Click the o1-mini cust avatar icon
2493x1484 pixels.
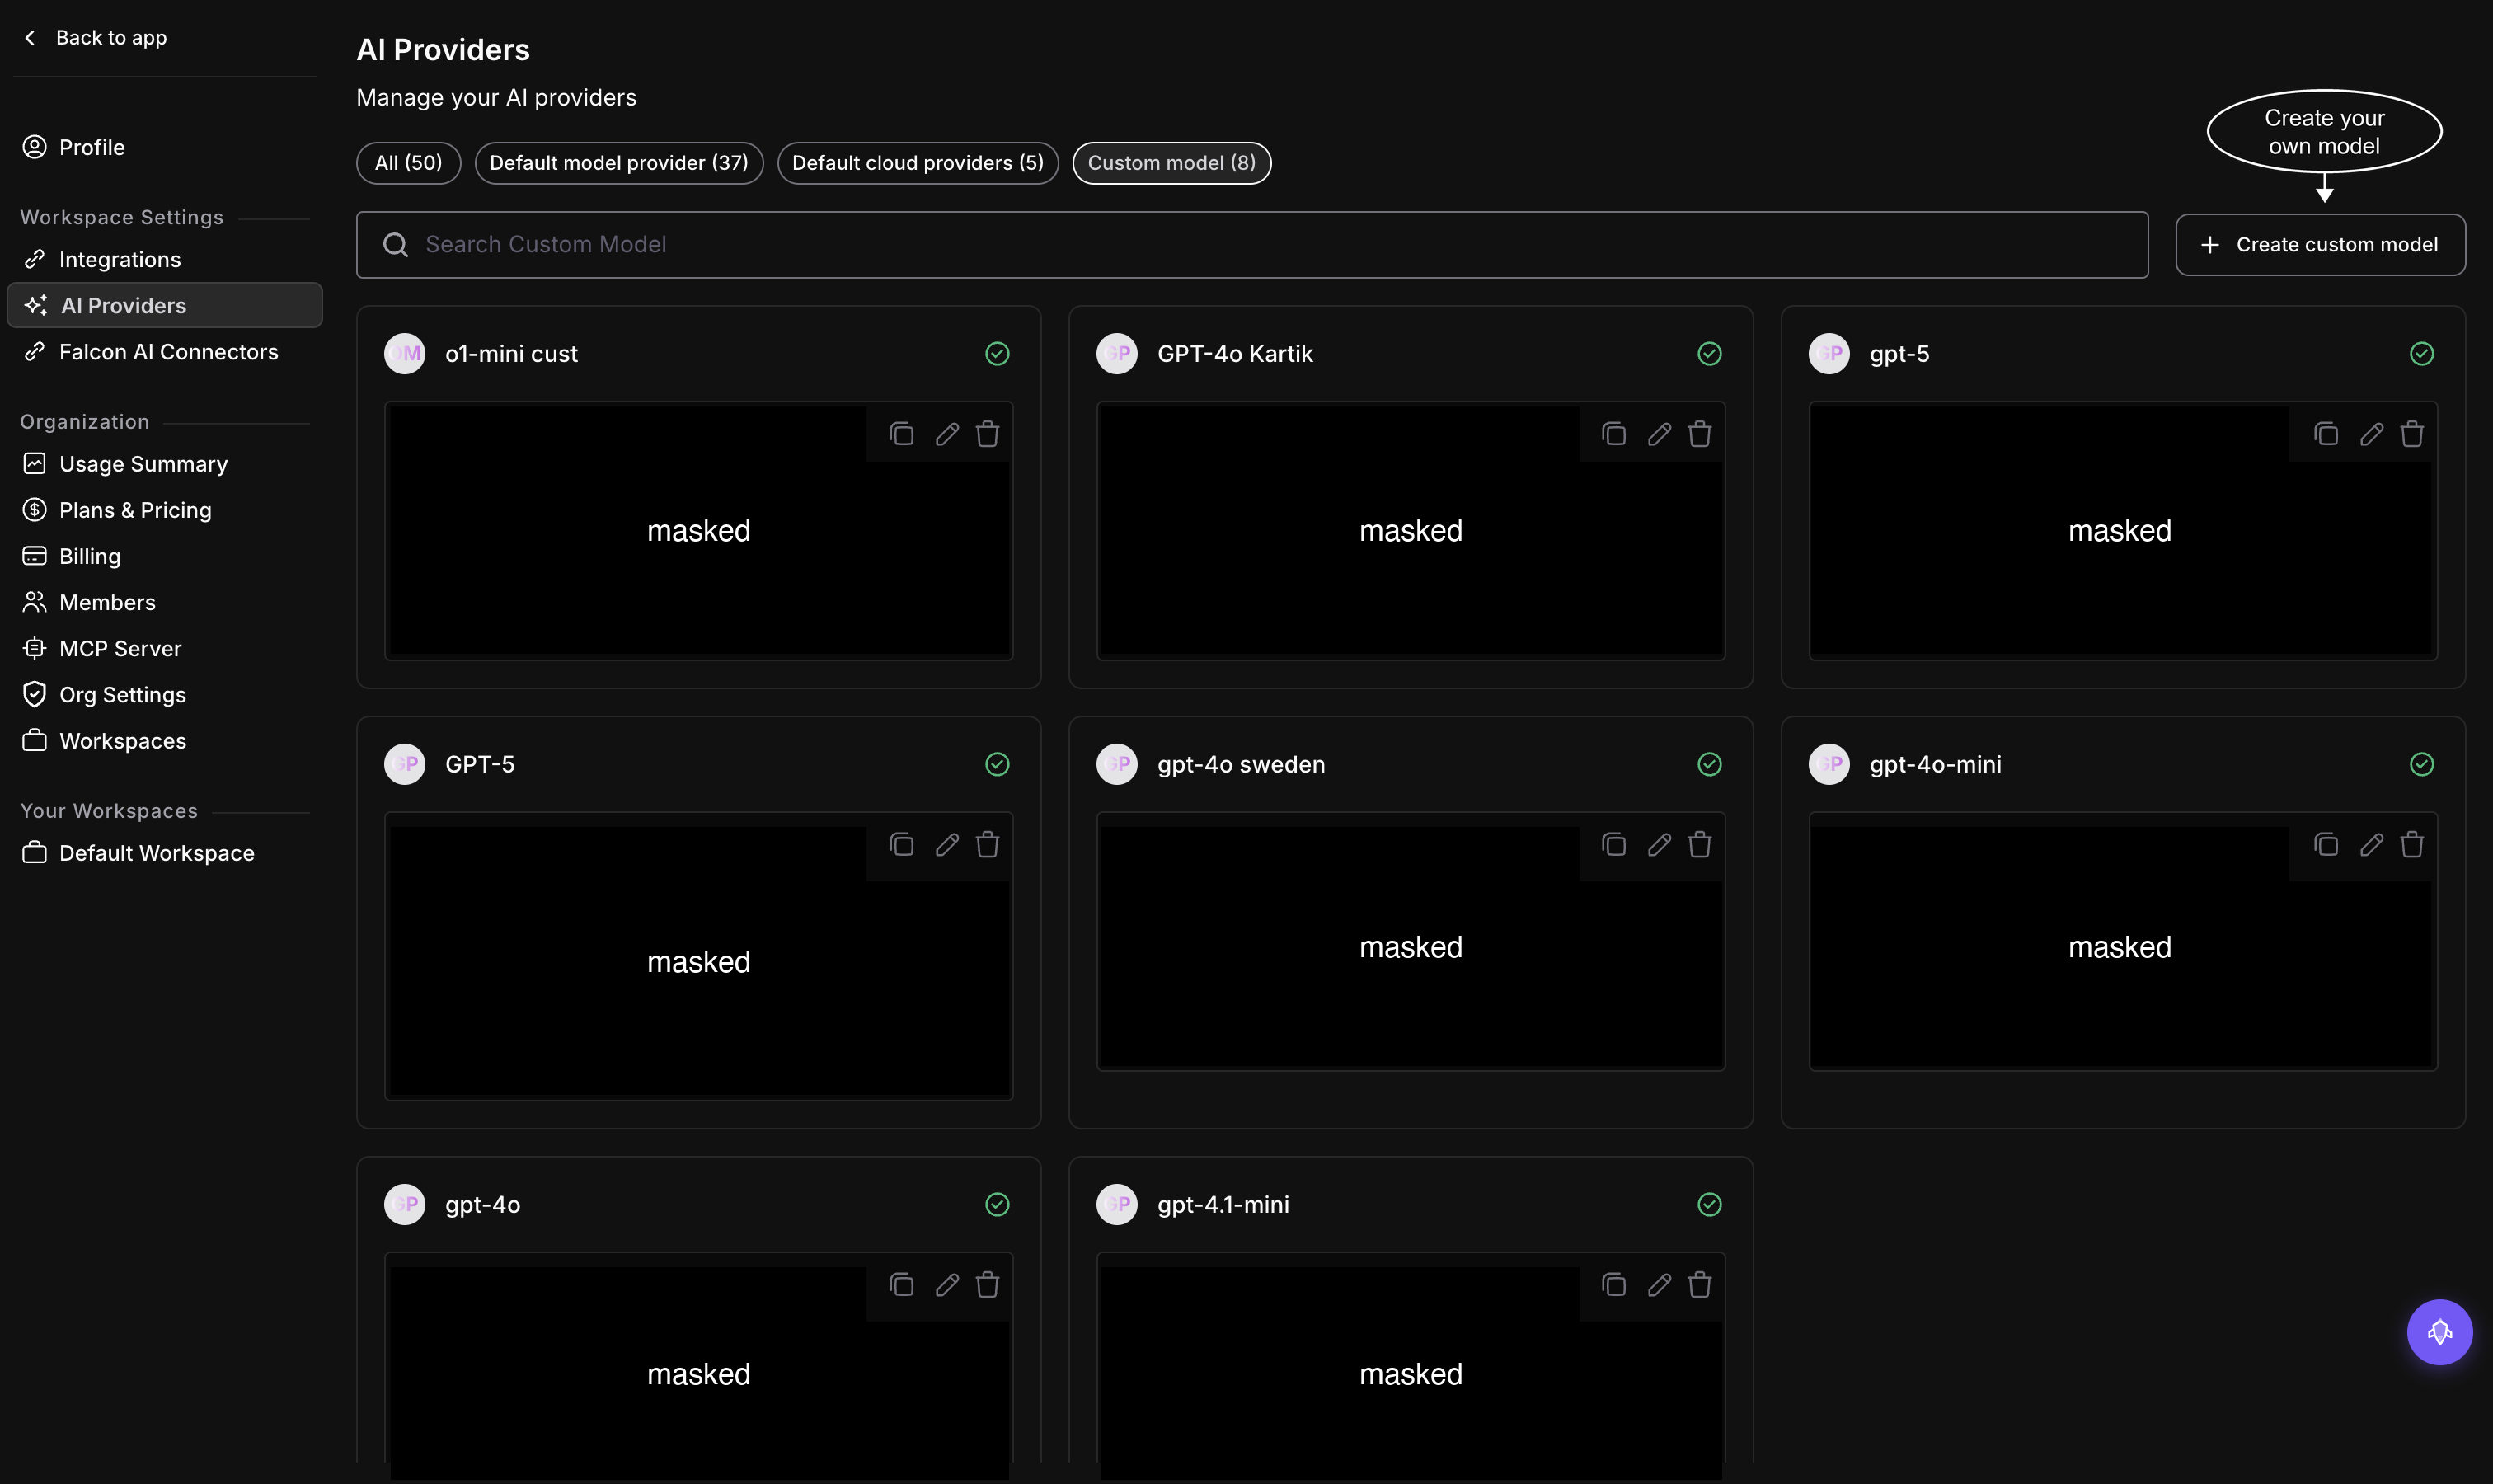(x=405, y=354)
